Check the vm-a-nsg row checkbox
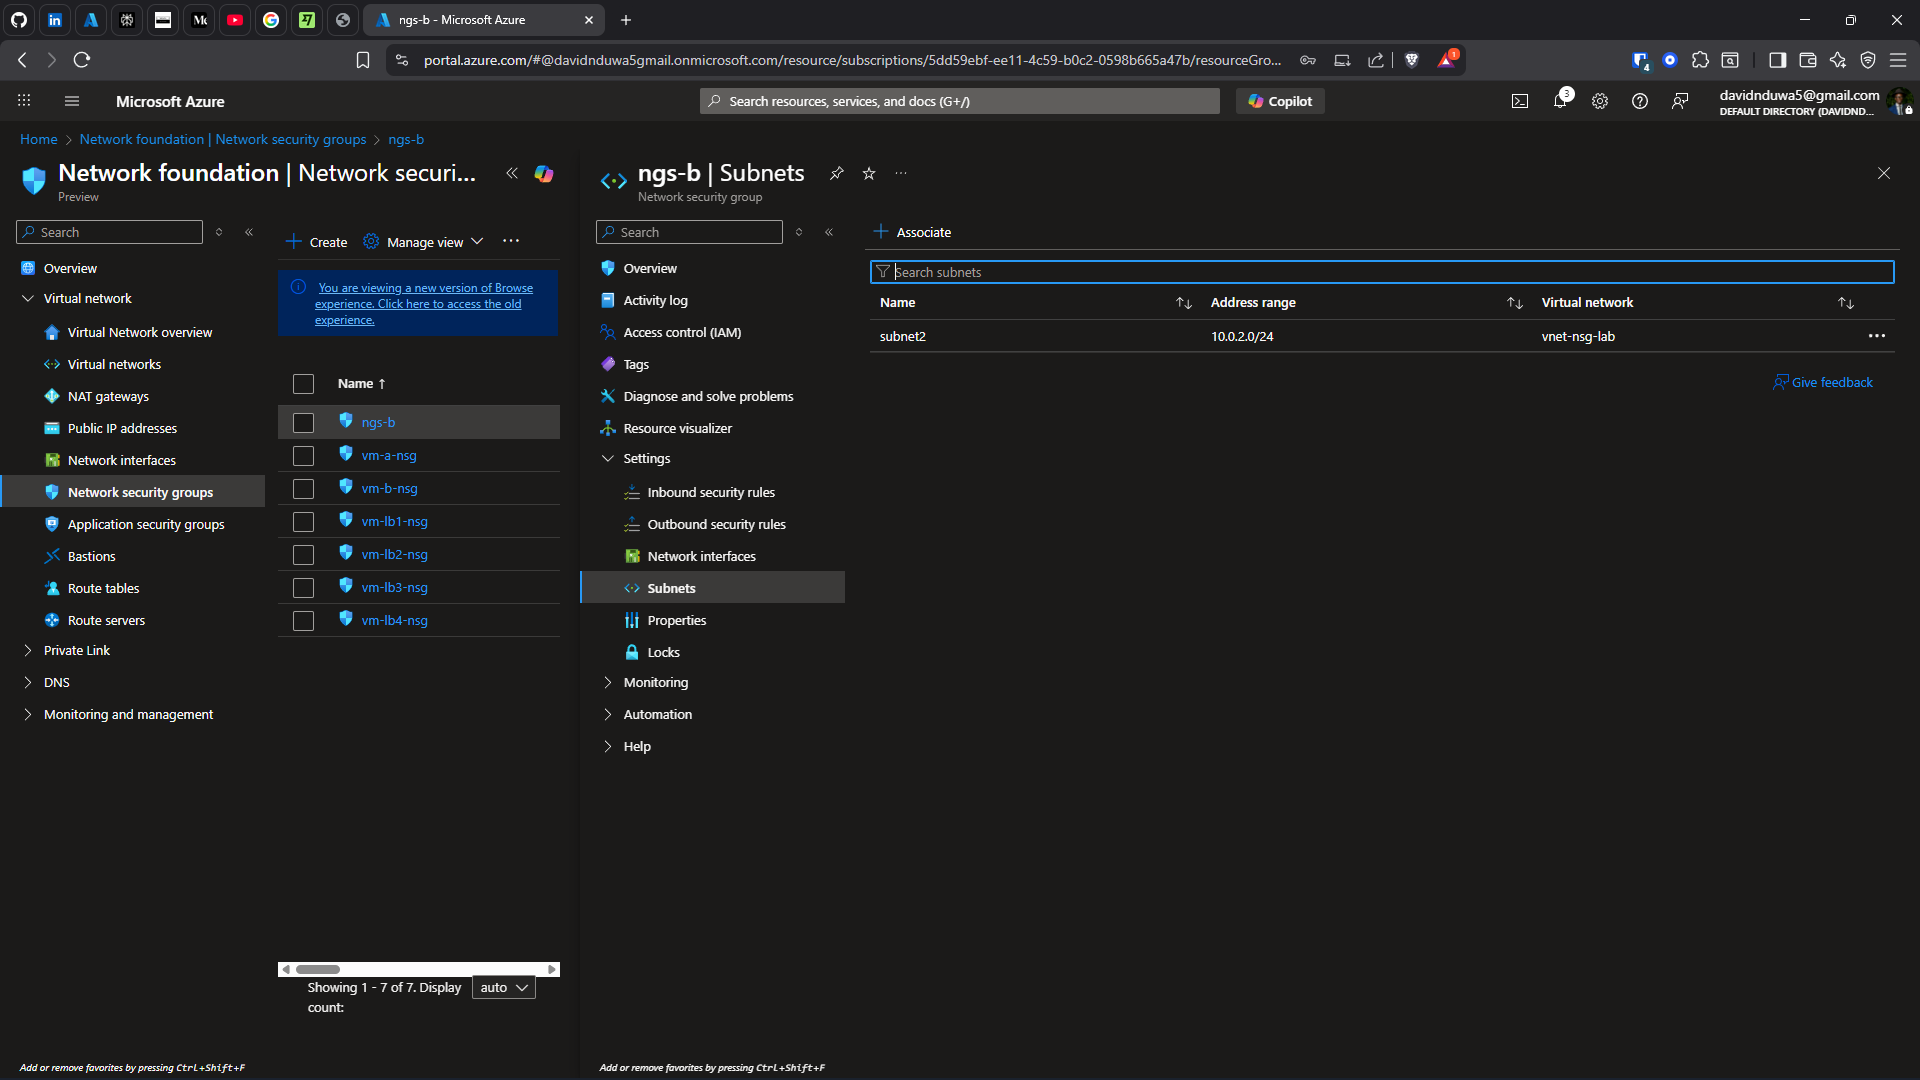 click(303, 456)
